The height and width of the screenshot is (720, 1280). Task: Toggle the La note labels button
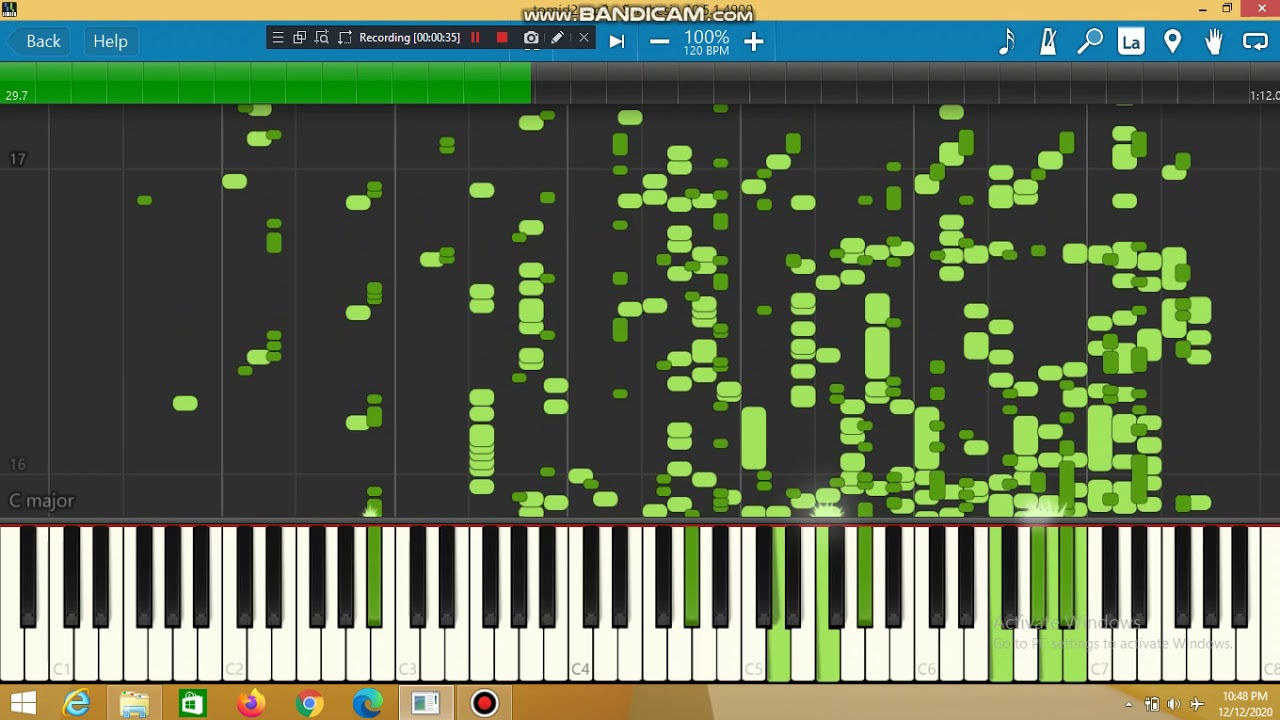pyautogui.click(x=1131, y=41)
